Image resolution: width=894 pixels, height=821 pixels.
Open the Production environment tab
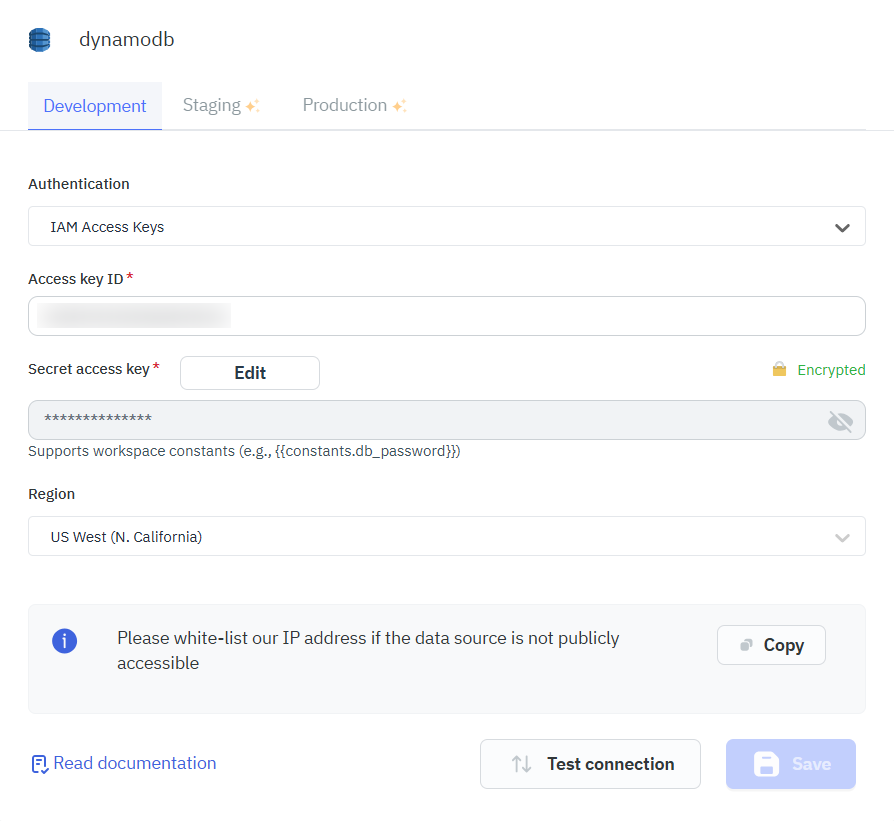[x=355, y=105]
